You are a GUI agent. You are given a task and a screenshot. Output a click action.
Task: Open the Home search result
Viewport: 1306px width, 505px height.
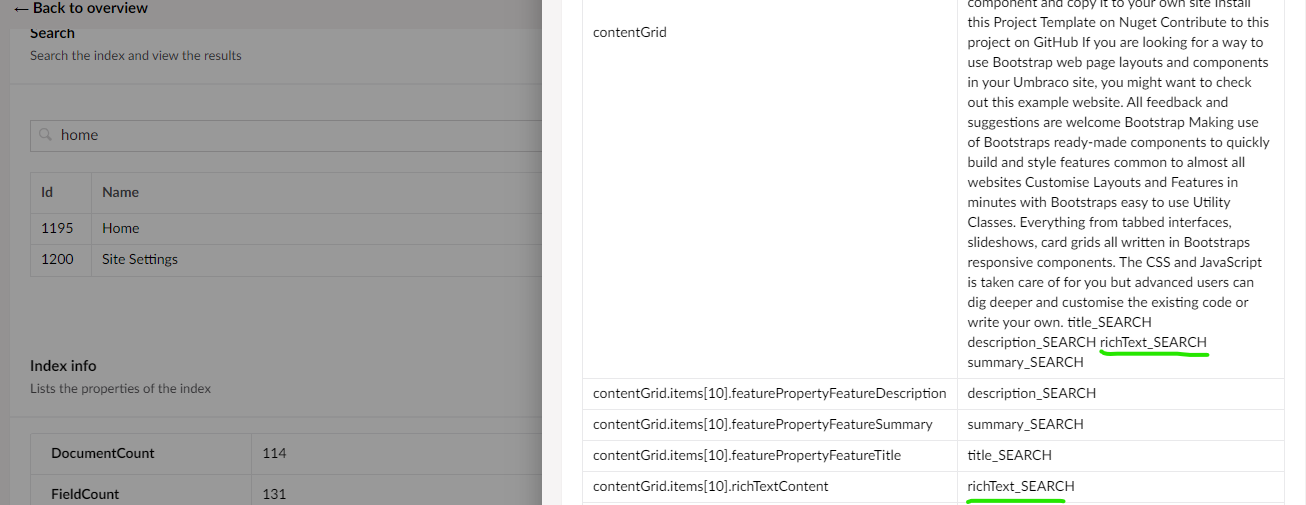(x=121, y=228)
